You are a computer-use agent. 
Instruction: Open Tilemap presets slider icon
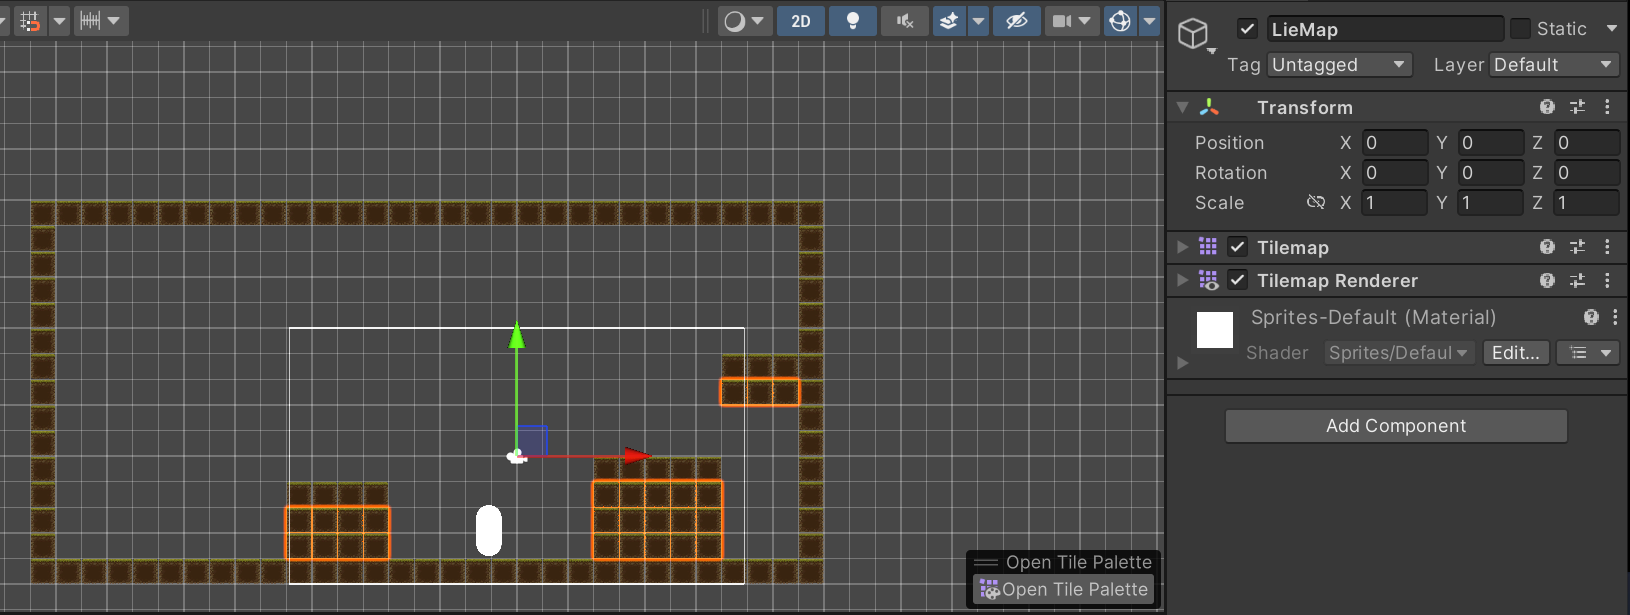[x=1577, y=247]
